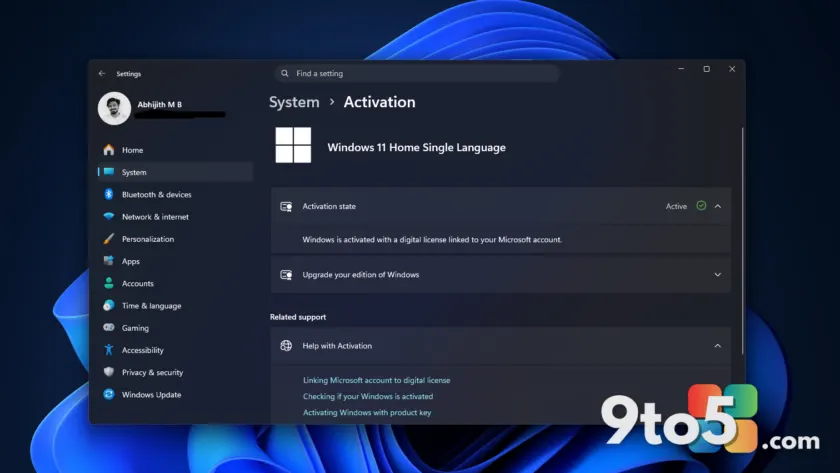Image resolution: width=840 pixels, height=473 pixels.
Task: Click the search magnifier icon
Action: (284, 73)
